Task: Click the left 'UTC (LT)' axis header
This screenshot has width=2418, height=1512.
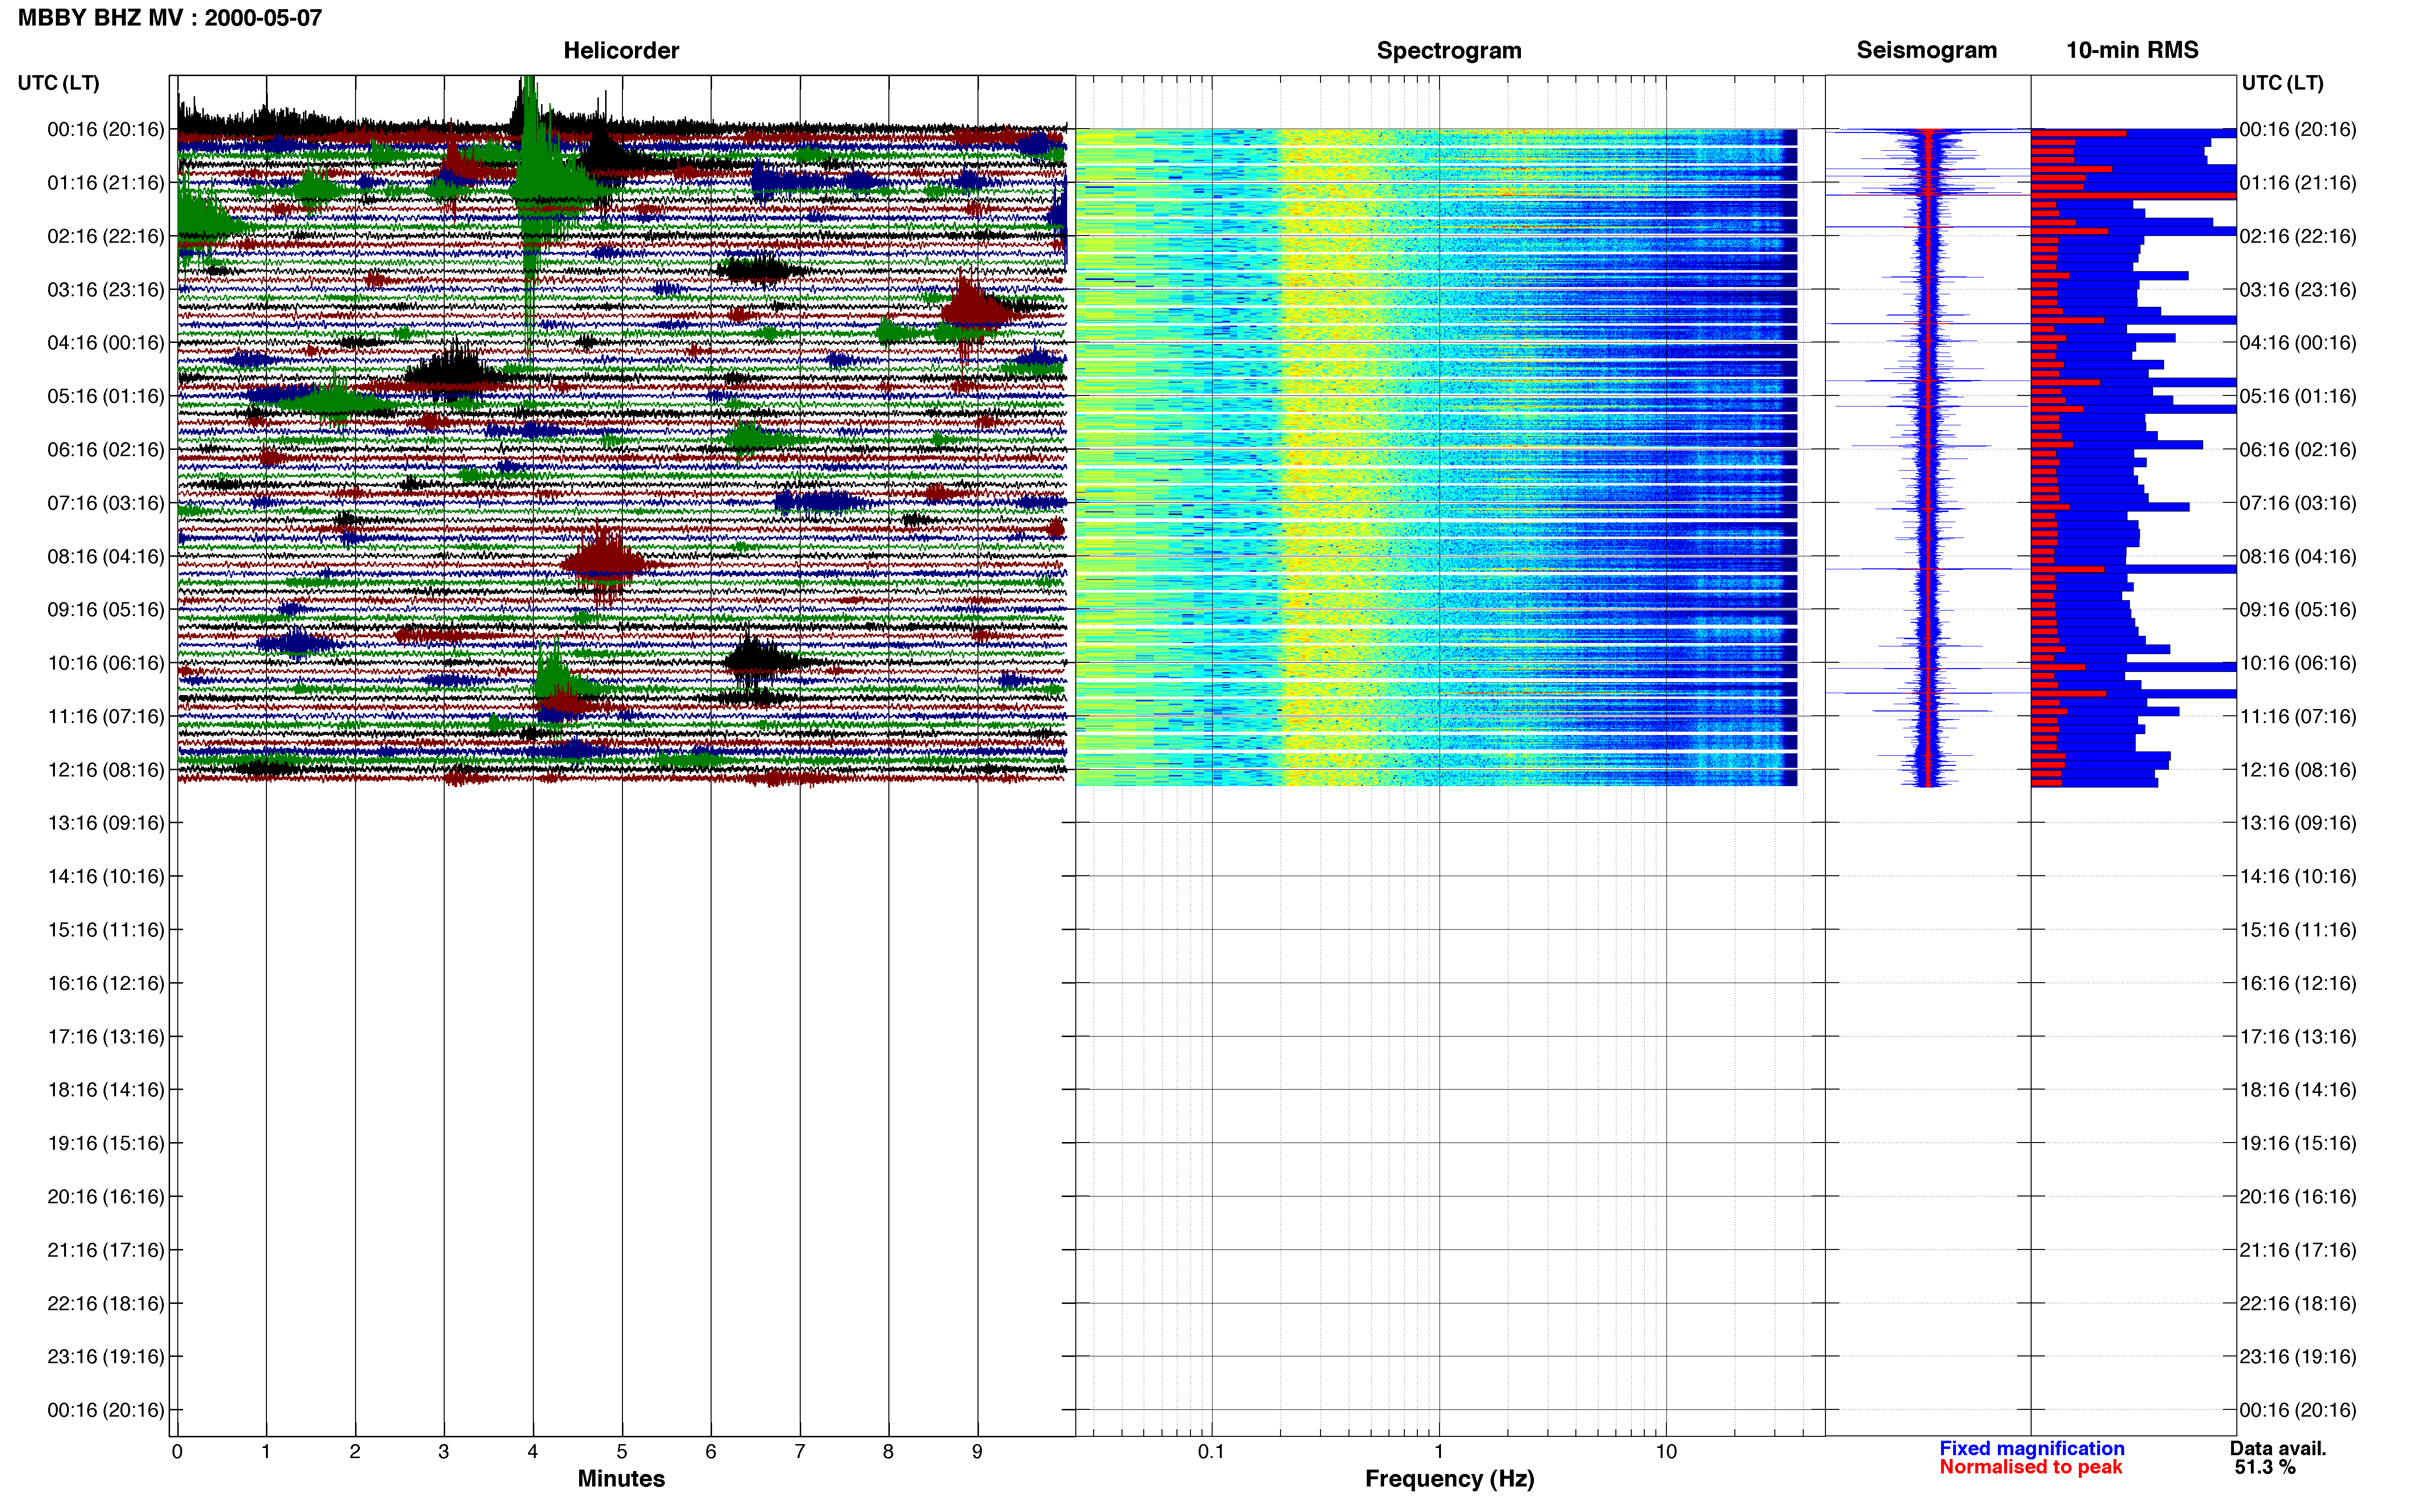Action: (58, 83)
